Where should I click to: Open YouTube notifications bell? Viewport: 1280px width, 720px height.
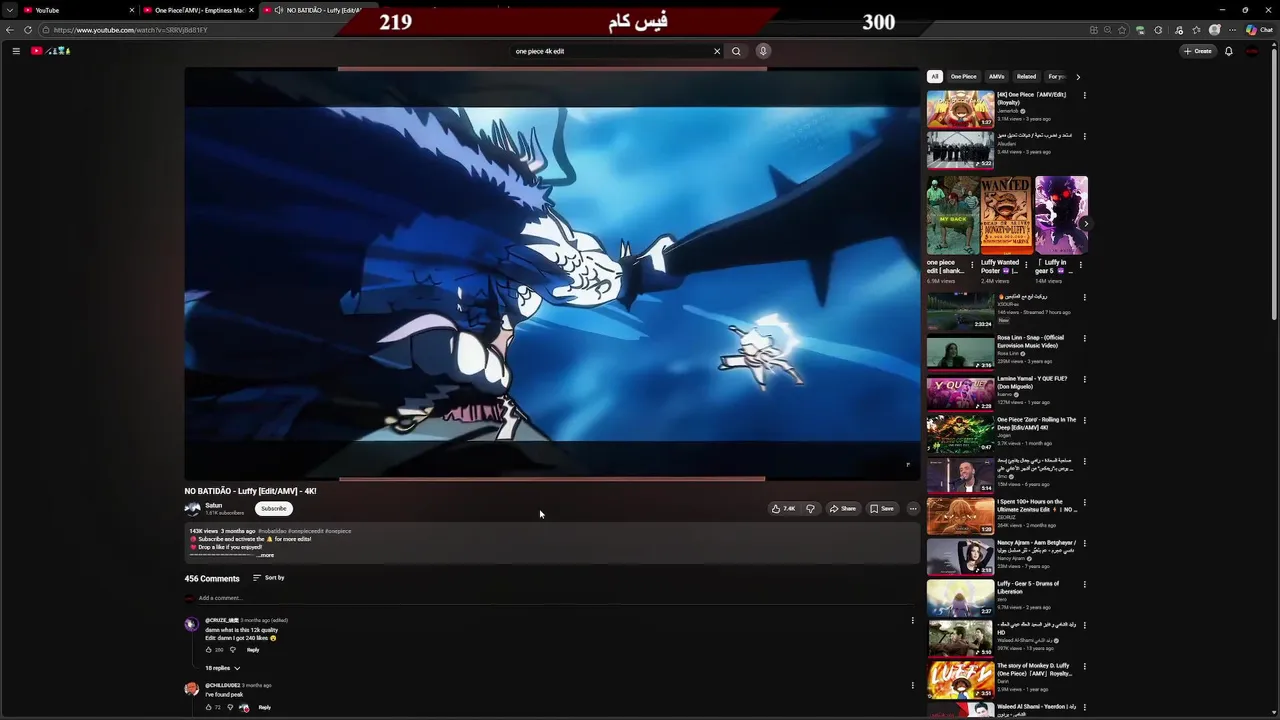[1229, 51]
